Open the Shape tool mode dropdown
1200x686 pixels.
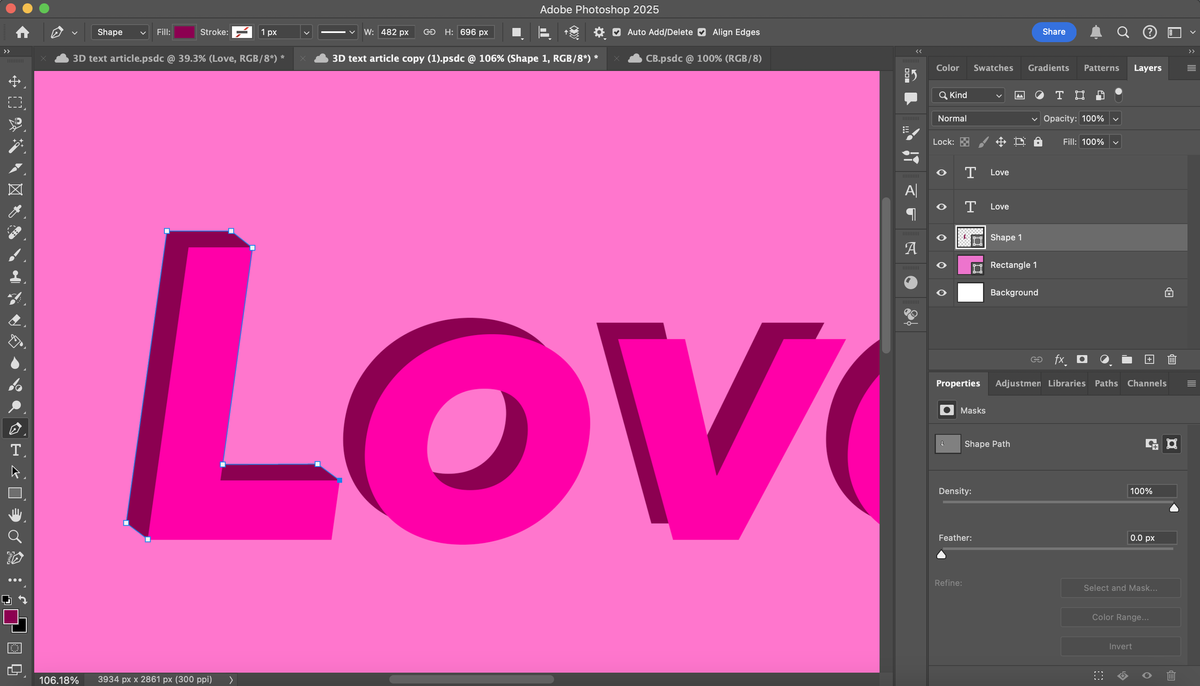coord(119,31)
